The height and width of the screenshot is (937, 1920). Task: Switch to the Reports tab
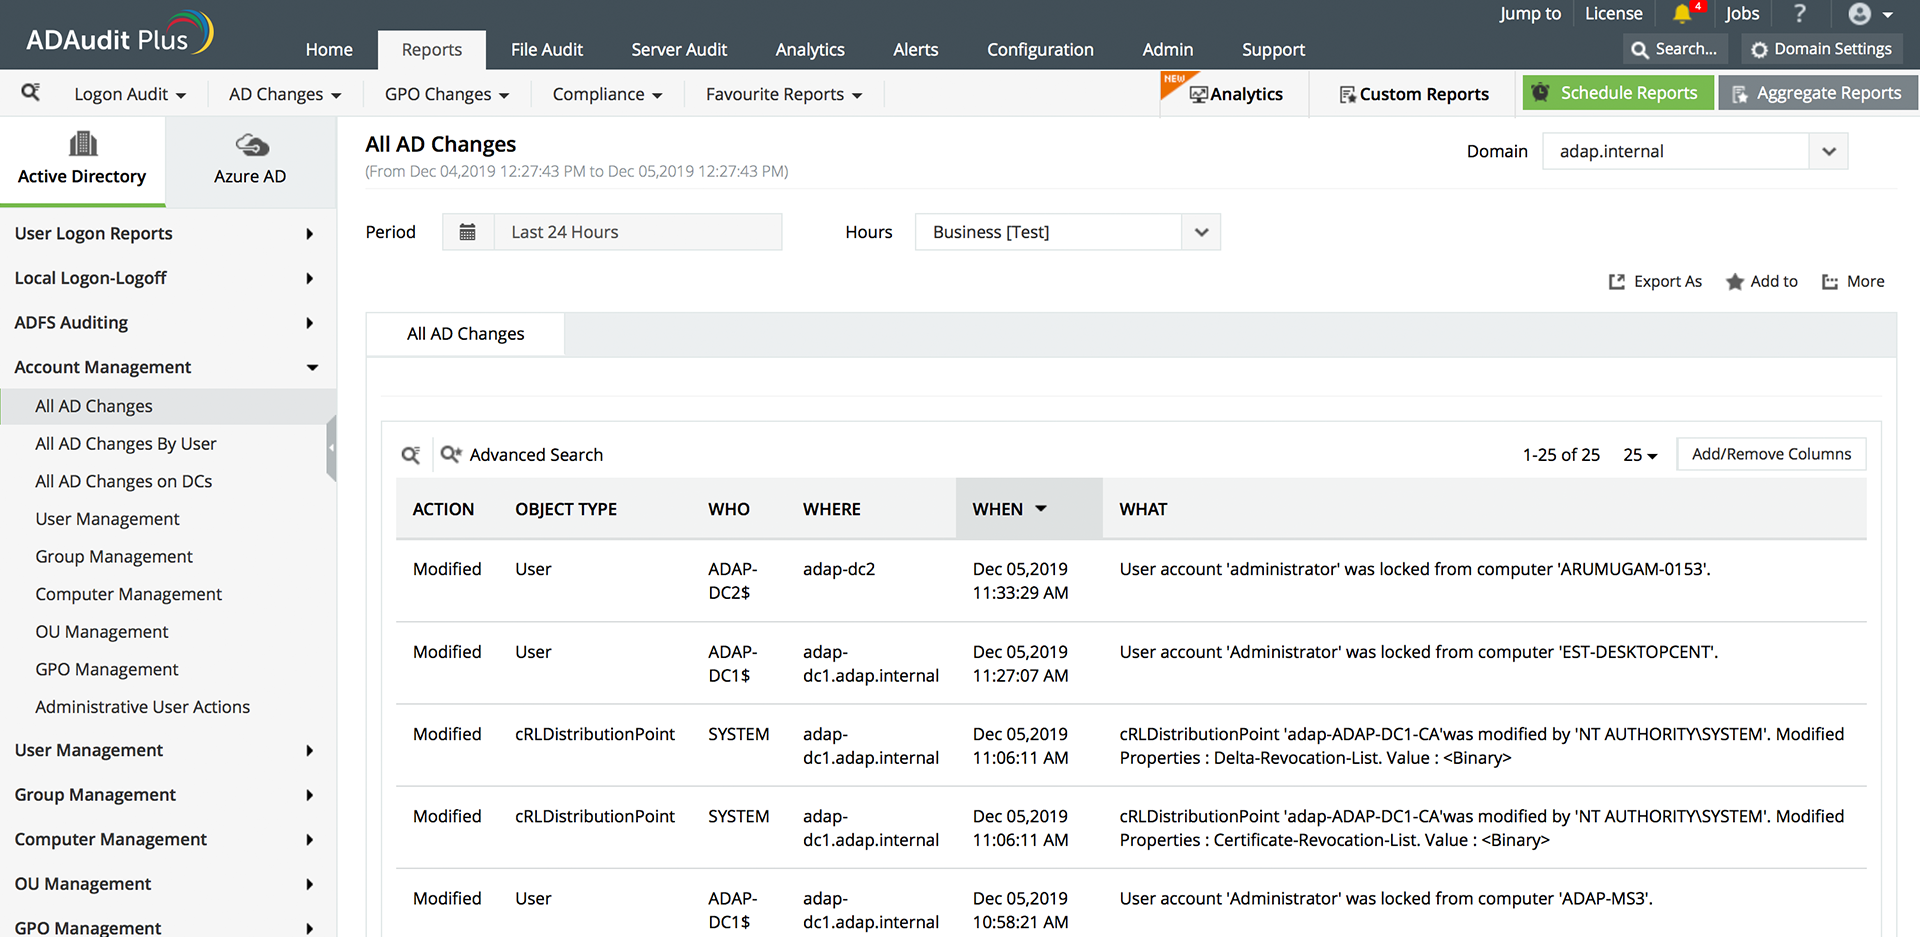pos(431,49)
